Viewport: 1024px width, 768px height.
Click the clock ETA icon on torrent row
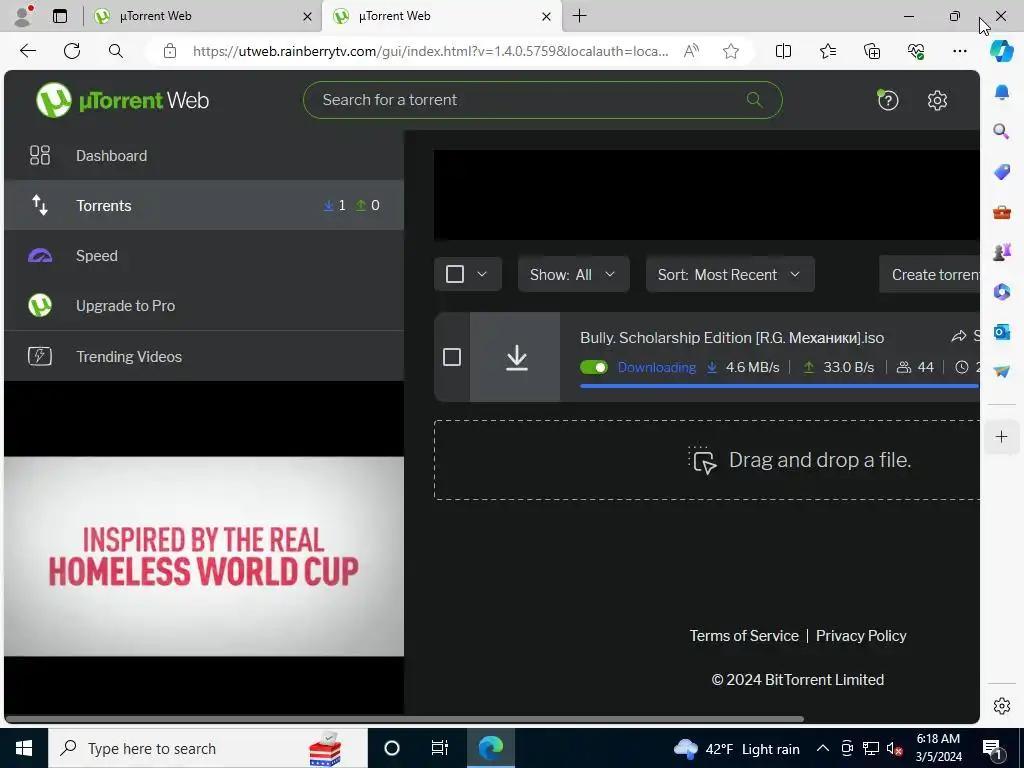tap(961, 368)
